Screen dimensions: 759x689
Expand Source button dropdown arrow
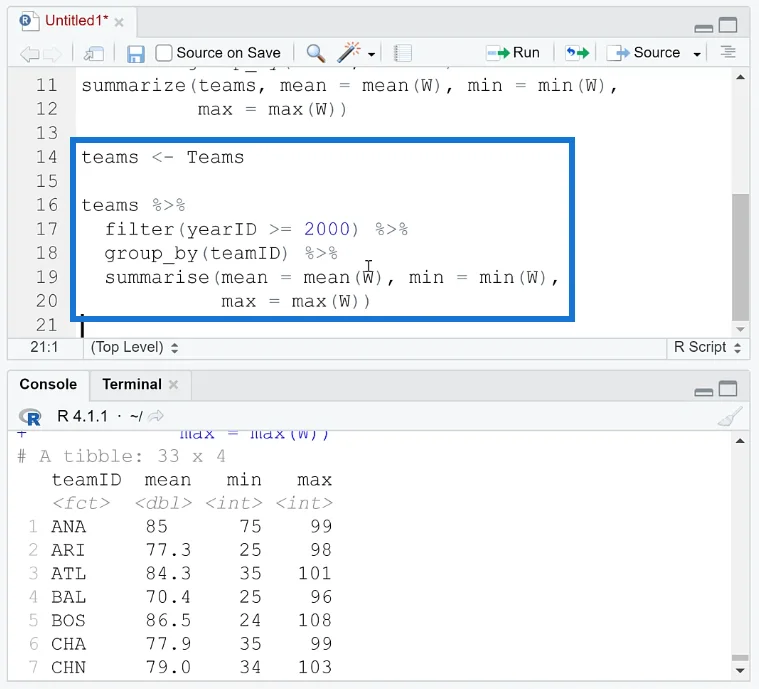click(x=697, y=54)
